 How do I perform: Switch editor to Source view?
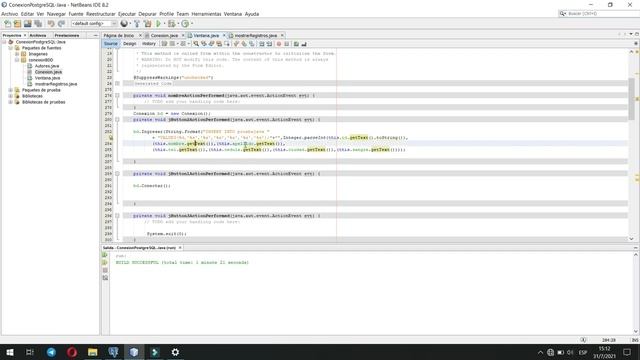(x=111, y=44)
